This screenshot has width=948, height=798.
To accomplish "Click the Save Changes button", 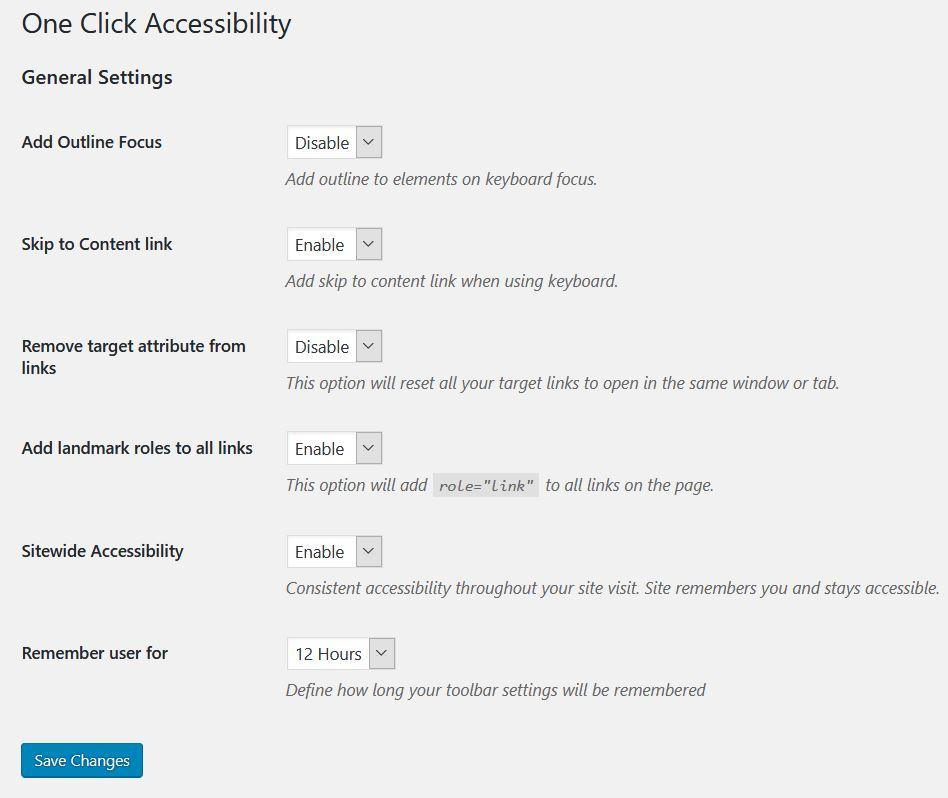I will click(82, 761).
